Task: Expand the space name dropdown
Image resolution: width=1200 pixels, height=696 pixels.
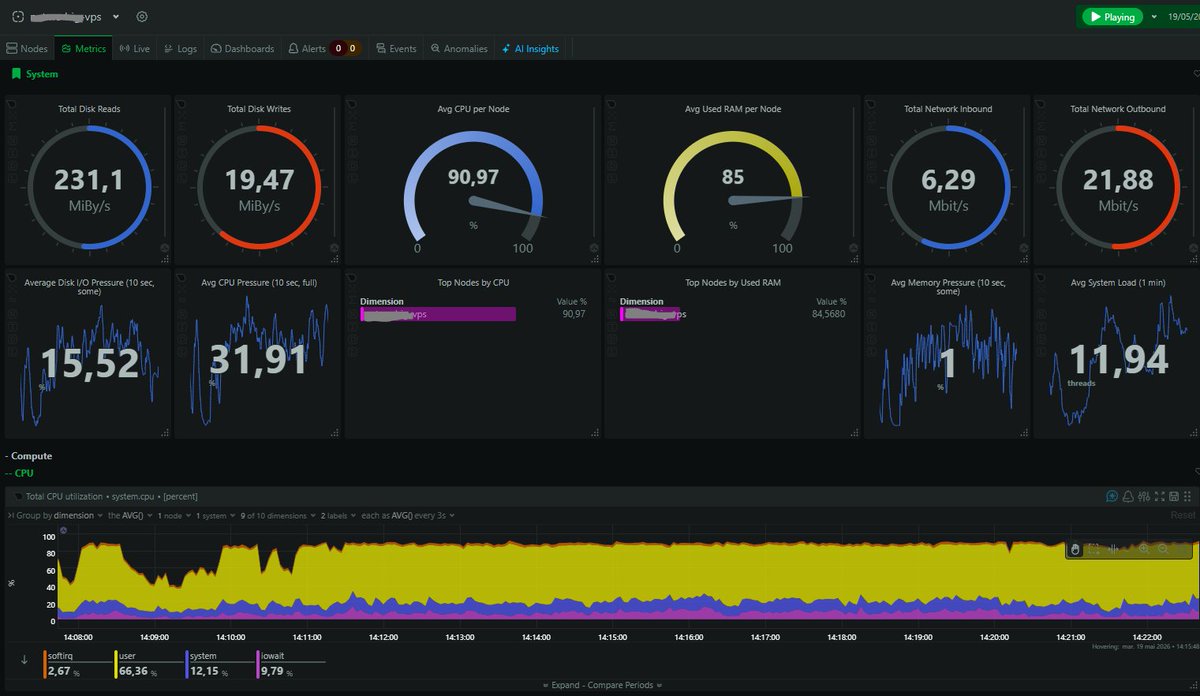Action: [x=116, y=17]
